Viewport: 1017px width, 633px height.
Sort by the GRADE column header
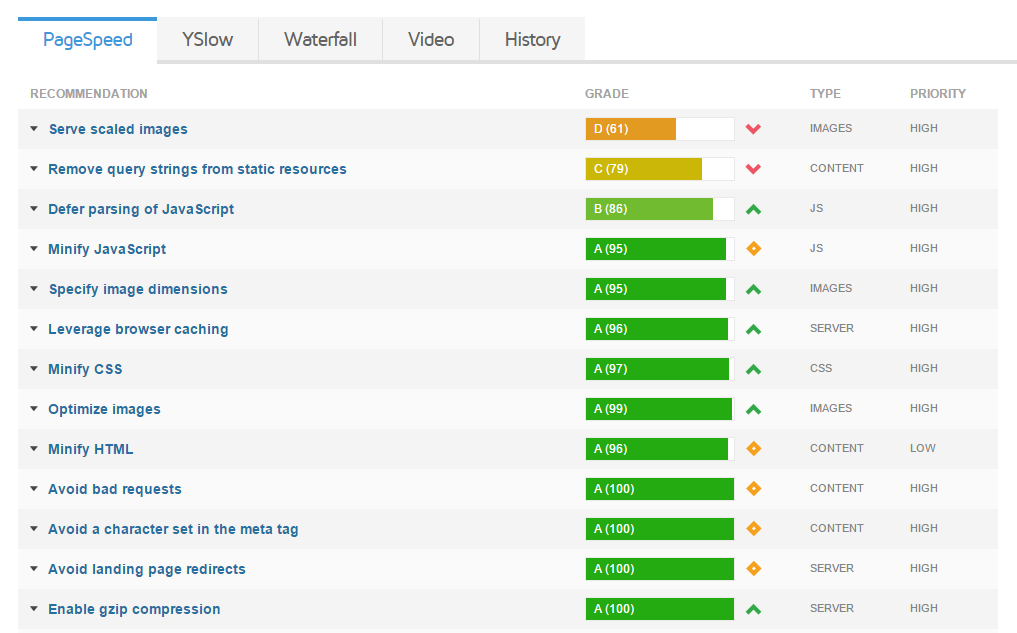click(x=606, y=94)
